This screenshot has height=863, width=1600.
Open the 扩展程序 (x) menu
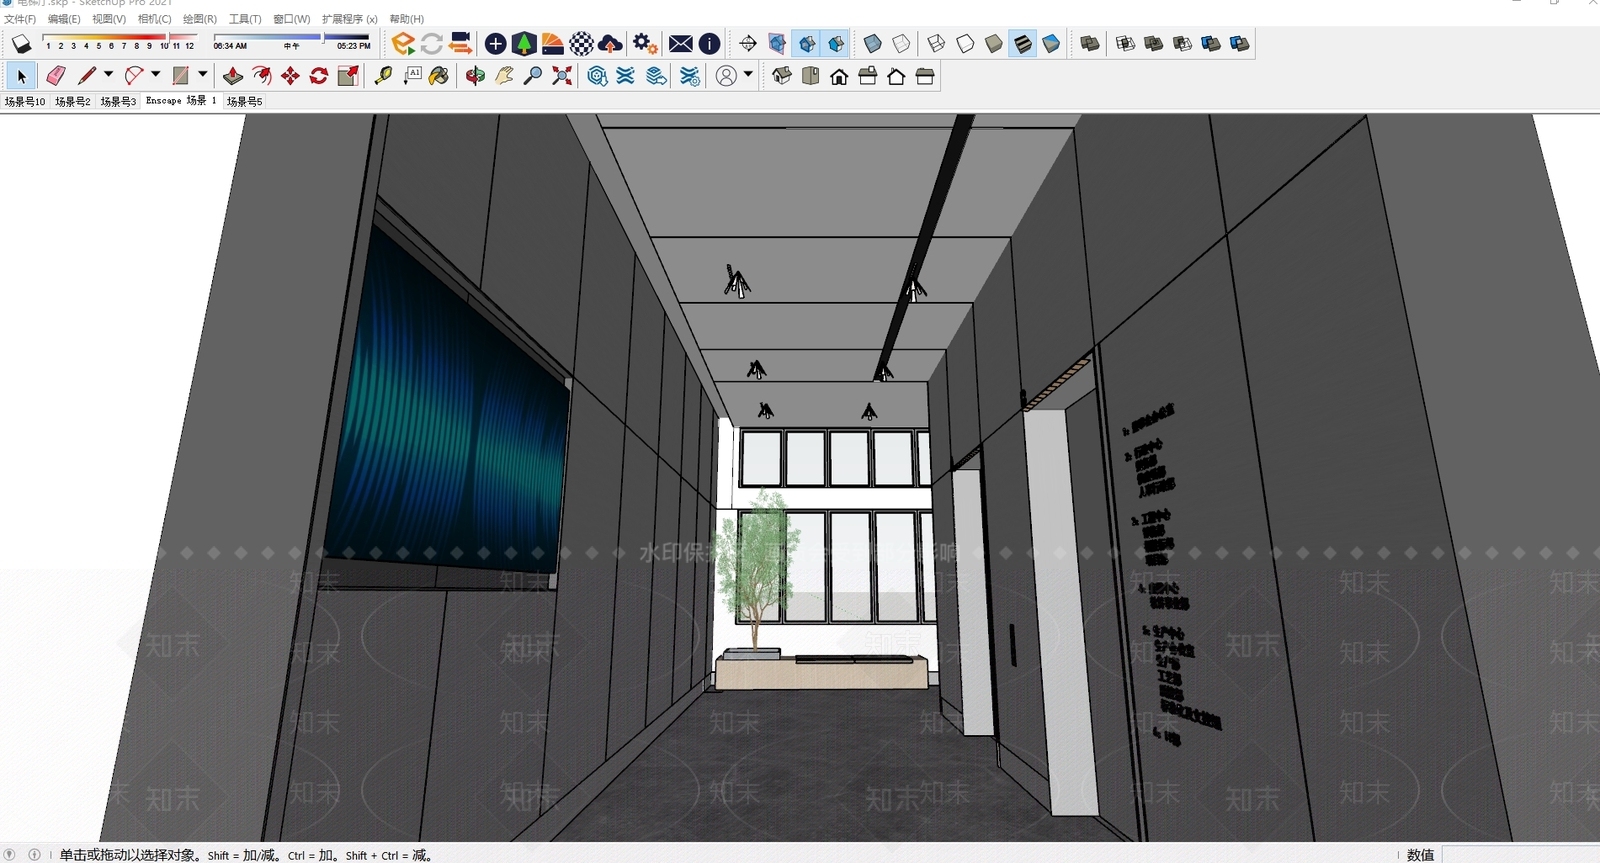click(x=350, y=19)
